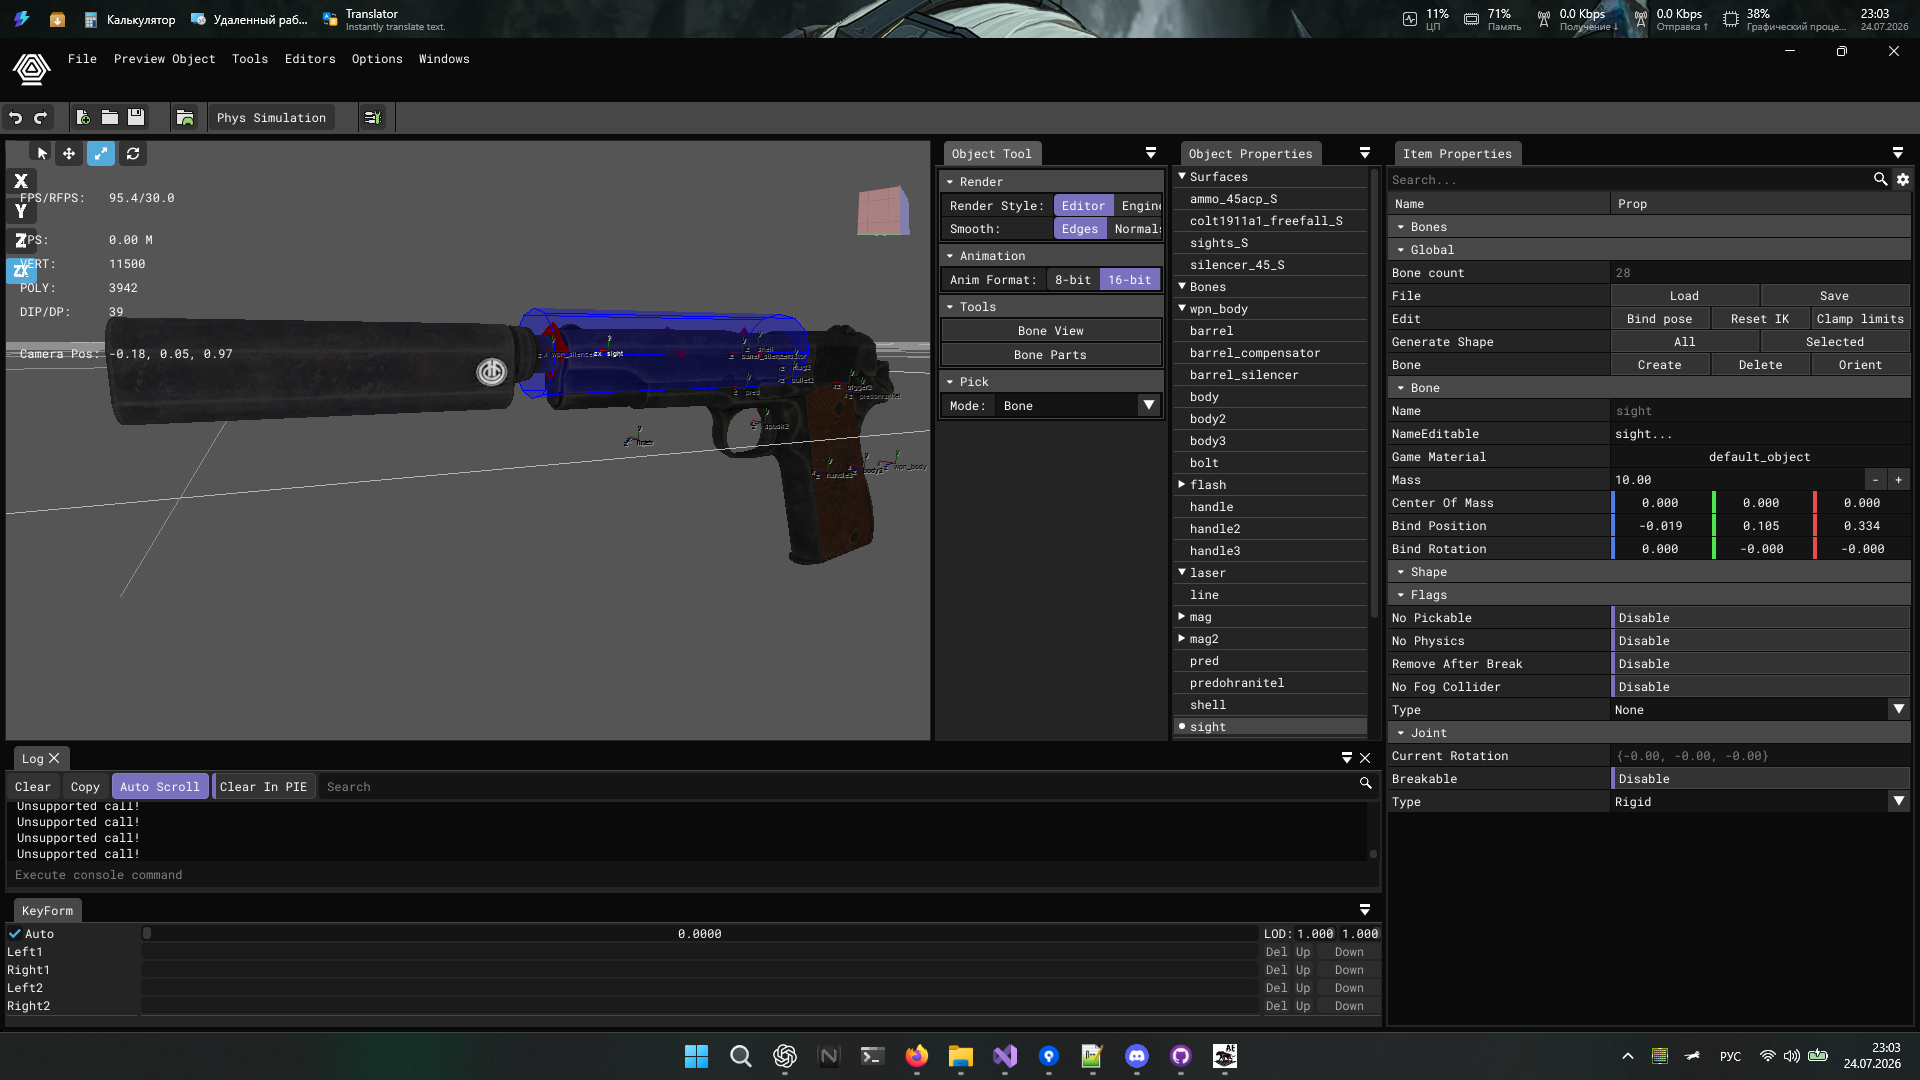Click the new file icon
The height and width of the screenshot is (1080, 1920).
point(84,118)
